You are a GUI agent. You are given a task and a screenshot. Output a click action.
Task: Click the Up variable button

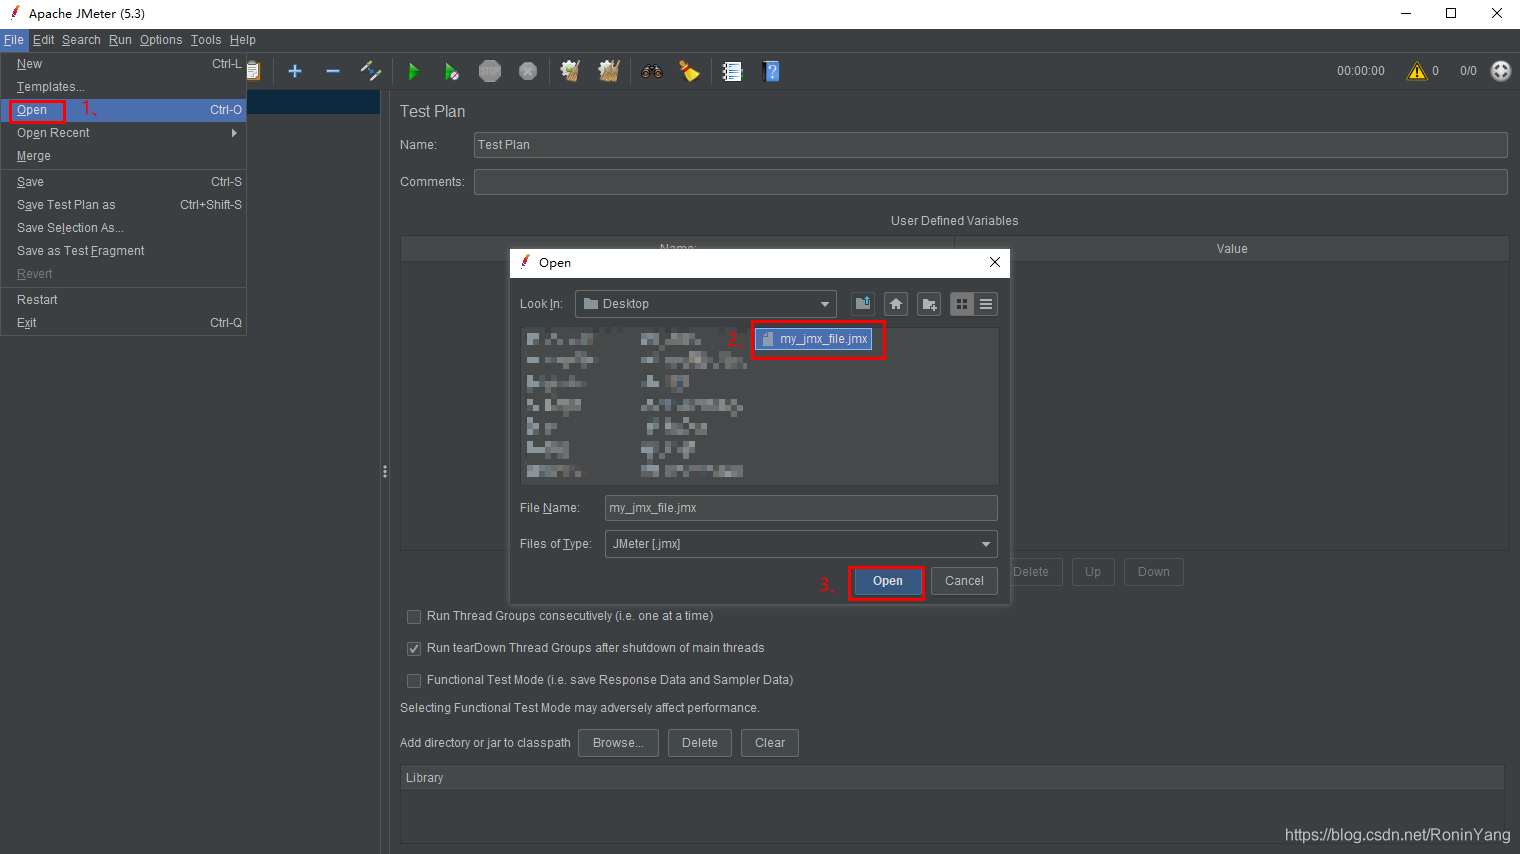tap(1093, 572)
